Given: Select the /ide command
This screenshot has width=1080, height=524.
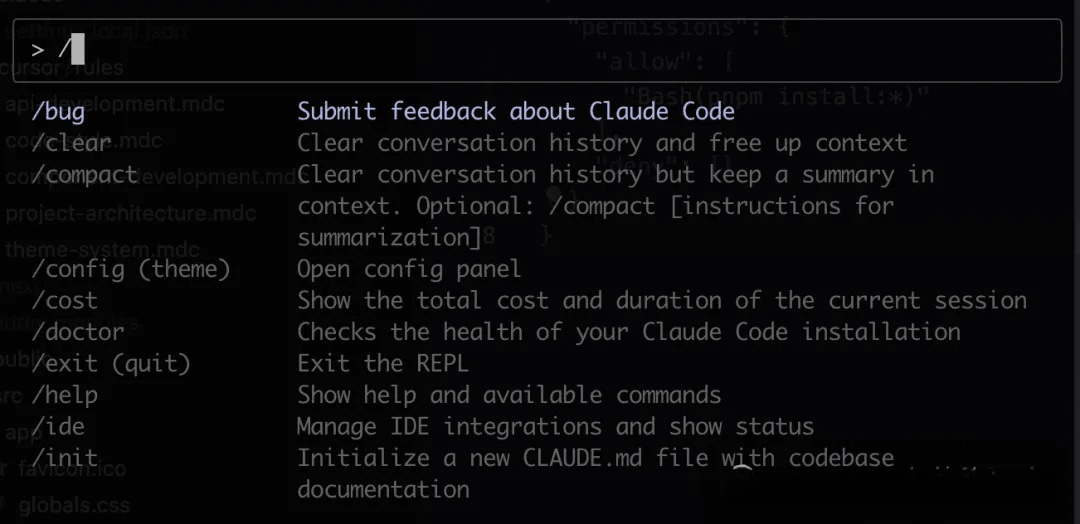Looking at the screenshot, I should (58, 427).
